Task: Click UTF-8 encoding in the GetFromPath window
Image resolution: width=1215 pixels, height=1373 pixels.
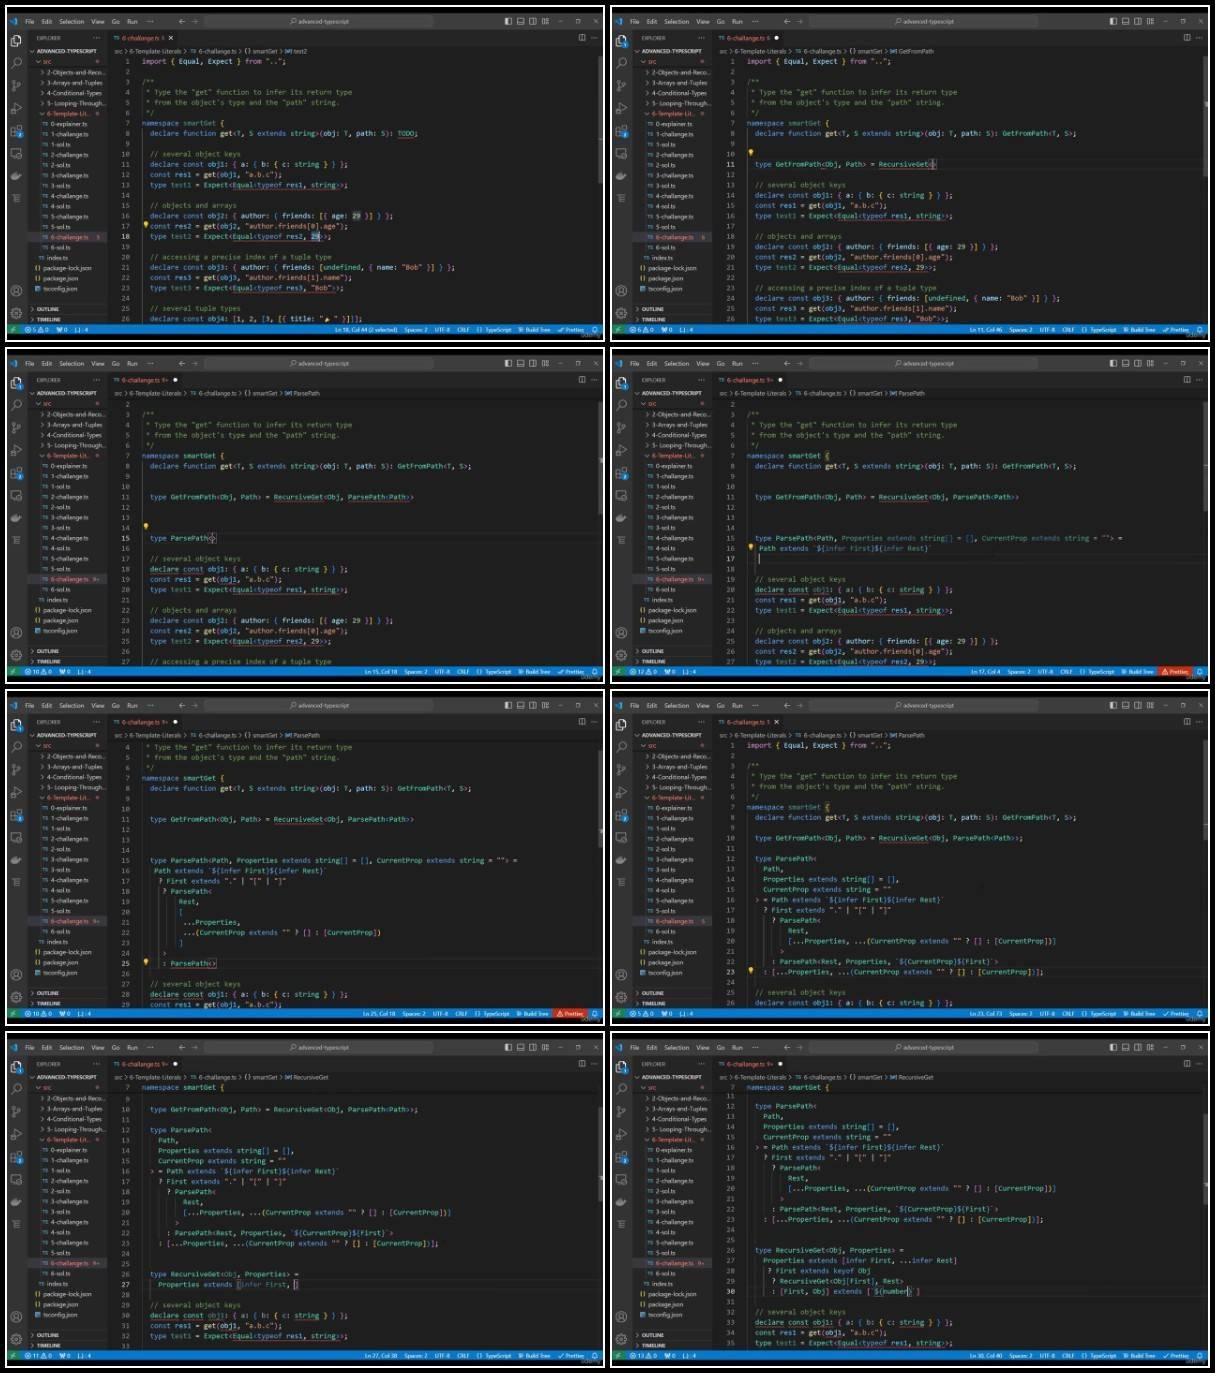Action: [x=1044, y=329]
